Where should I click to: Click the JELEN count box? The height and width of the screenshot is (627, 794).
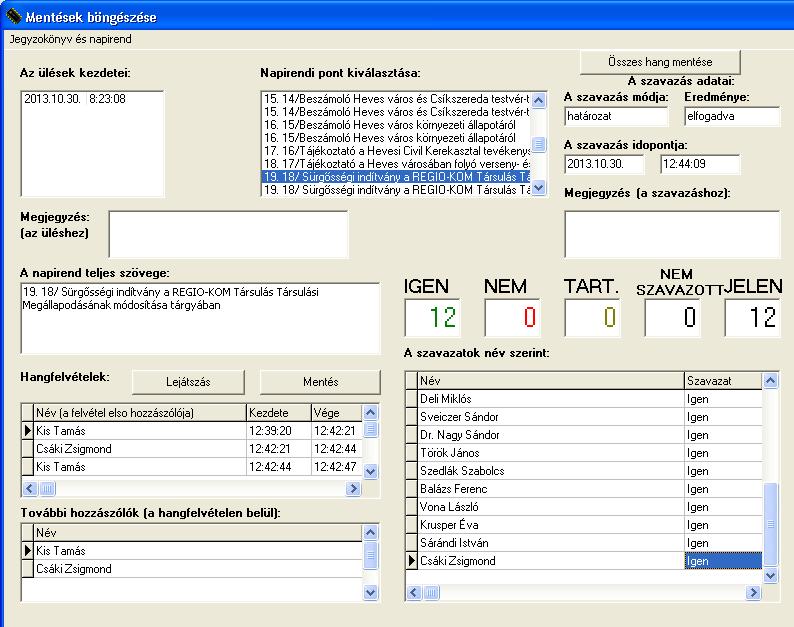pos(752,318)
